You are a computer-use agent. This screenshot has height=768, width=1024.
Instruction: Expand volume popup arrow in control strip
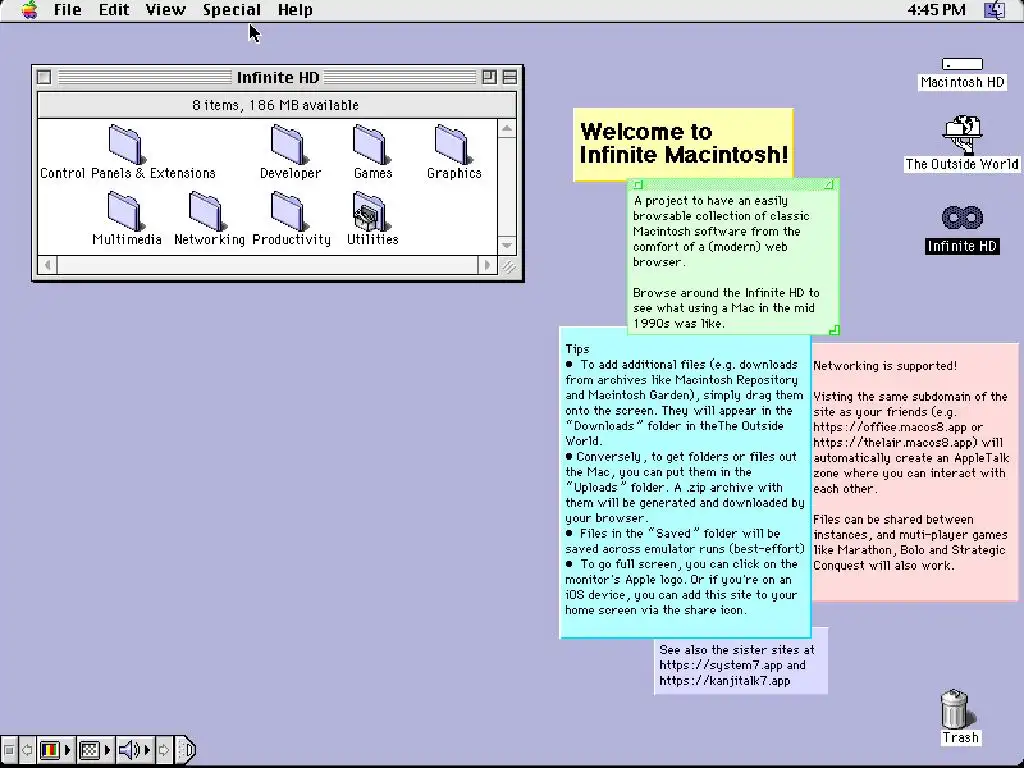pos(148,750)
